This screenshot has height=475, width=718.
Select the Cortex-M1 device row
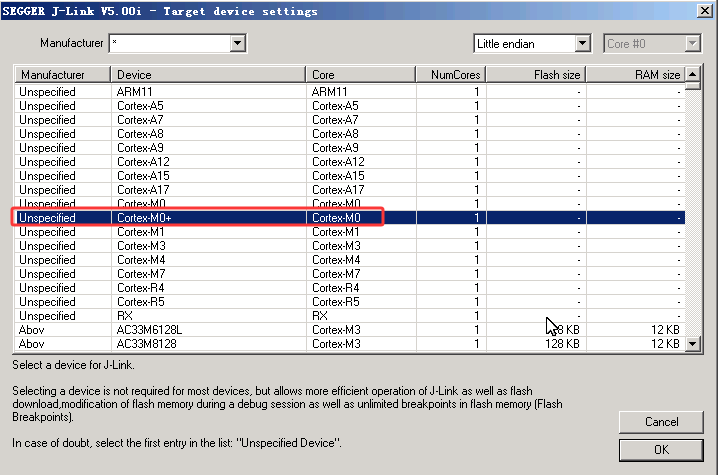[350, 232]
